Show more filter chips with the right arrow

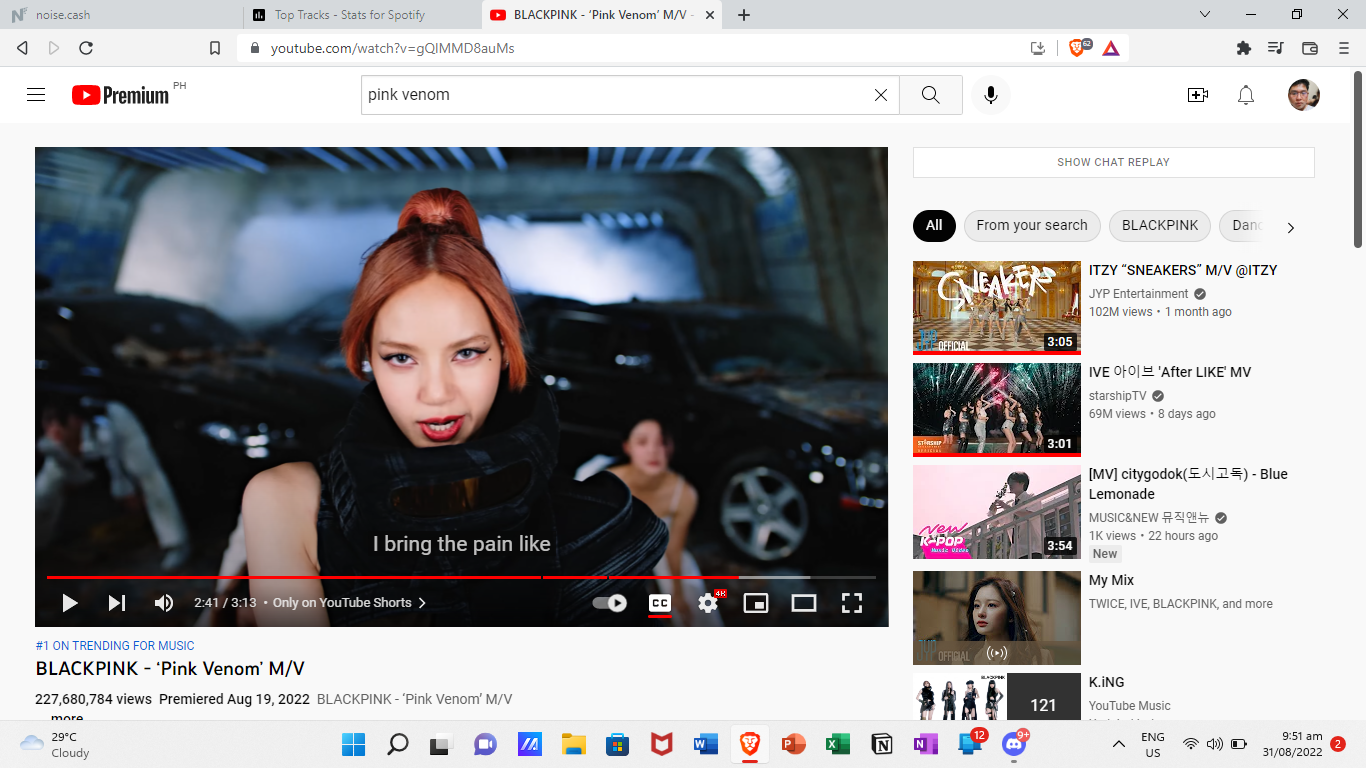point(1290,228)
